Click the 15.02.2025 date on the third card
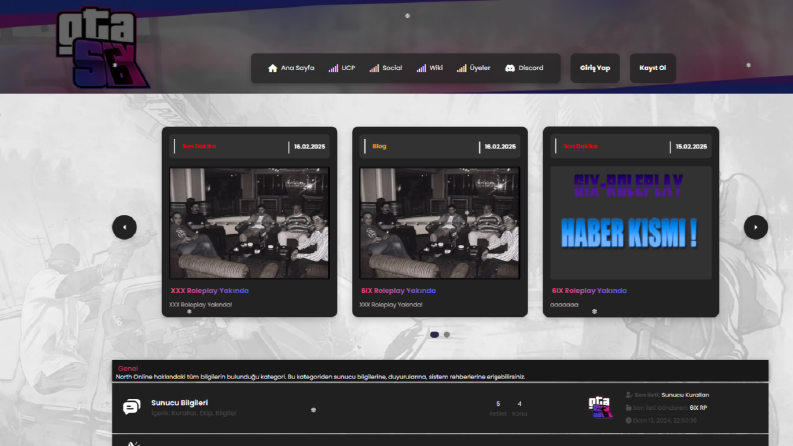Screen dimensions: 793x446 coord(691,147)
